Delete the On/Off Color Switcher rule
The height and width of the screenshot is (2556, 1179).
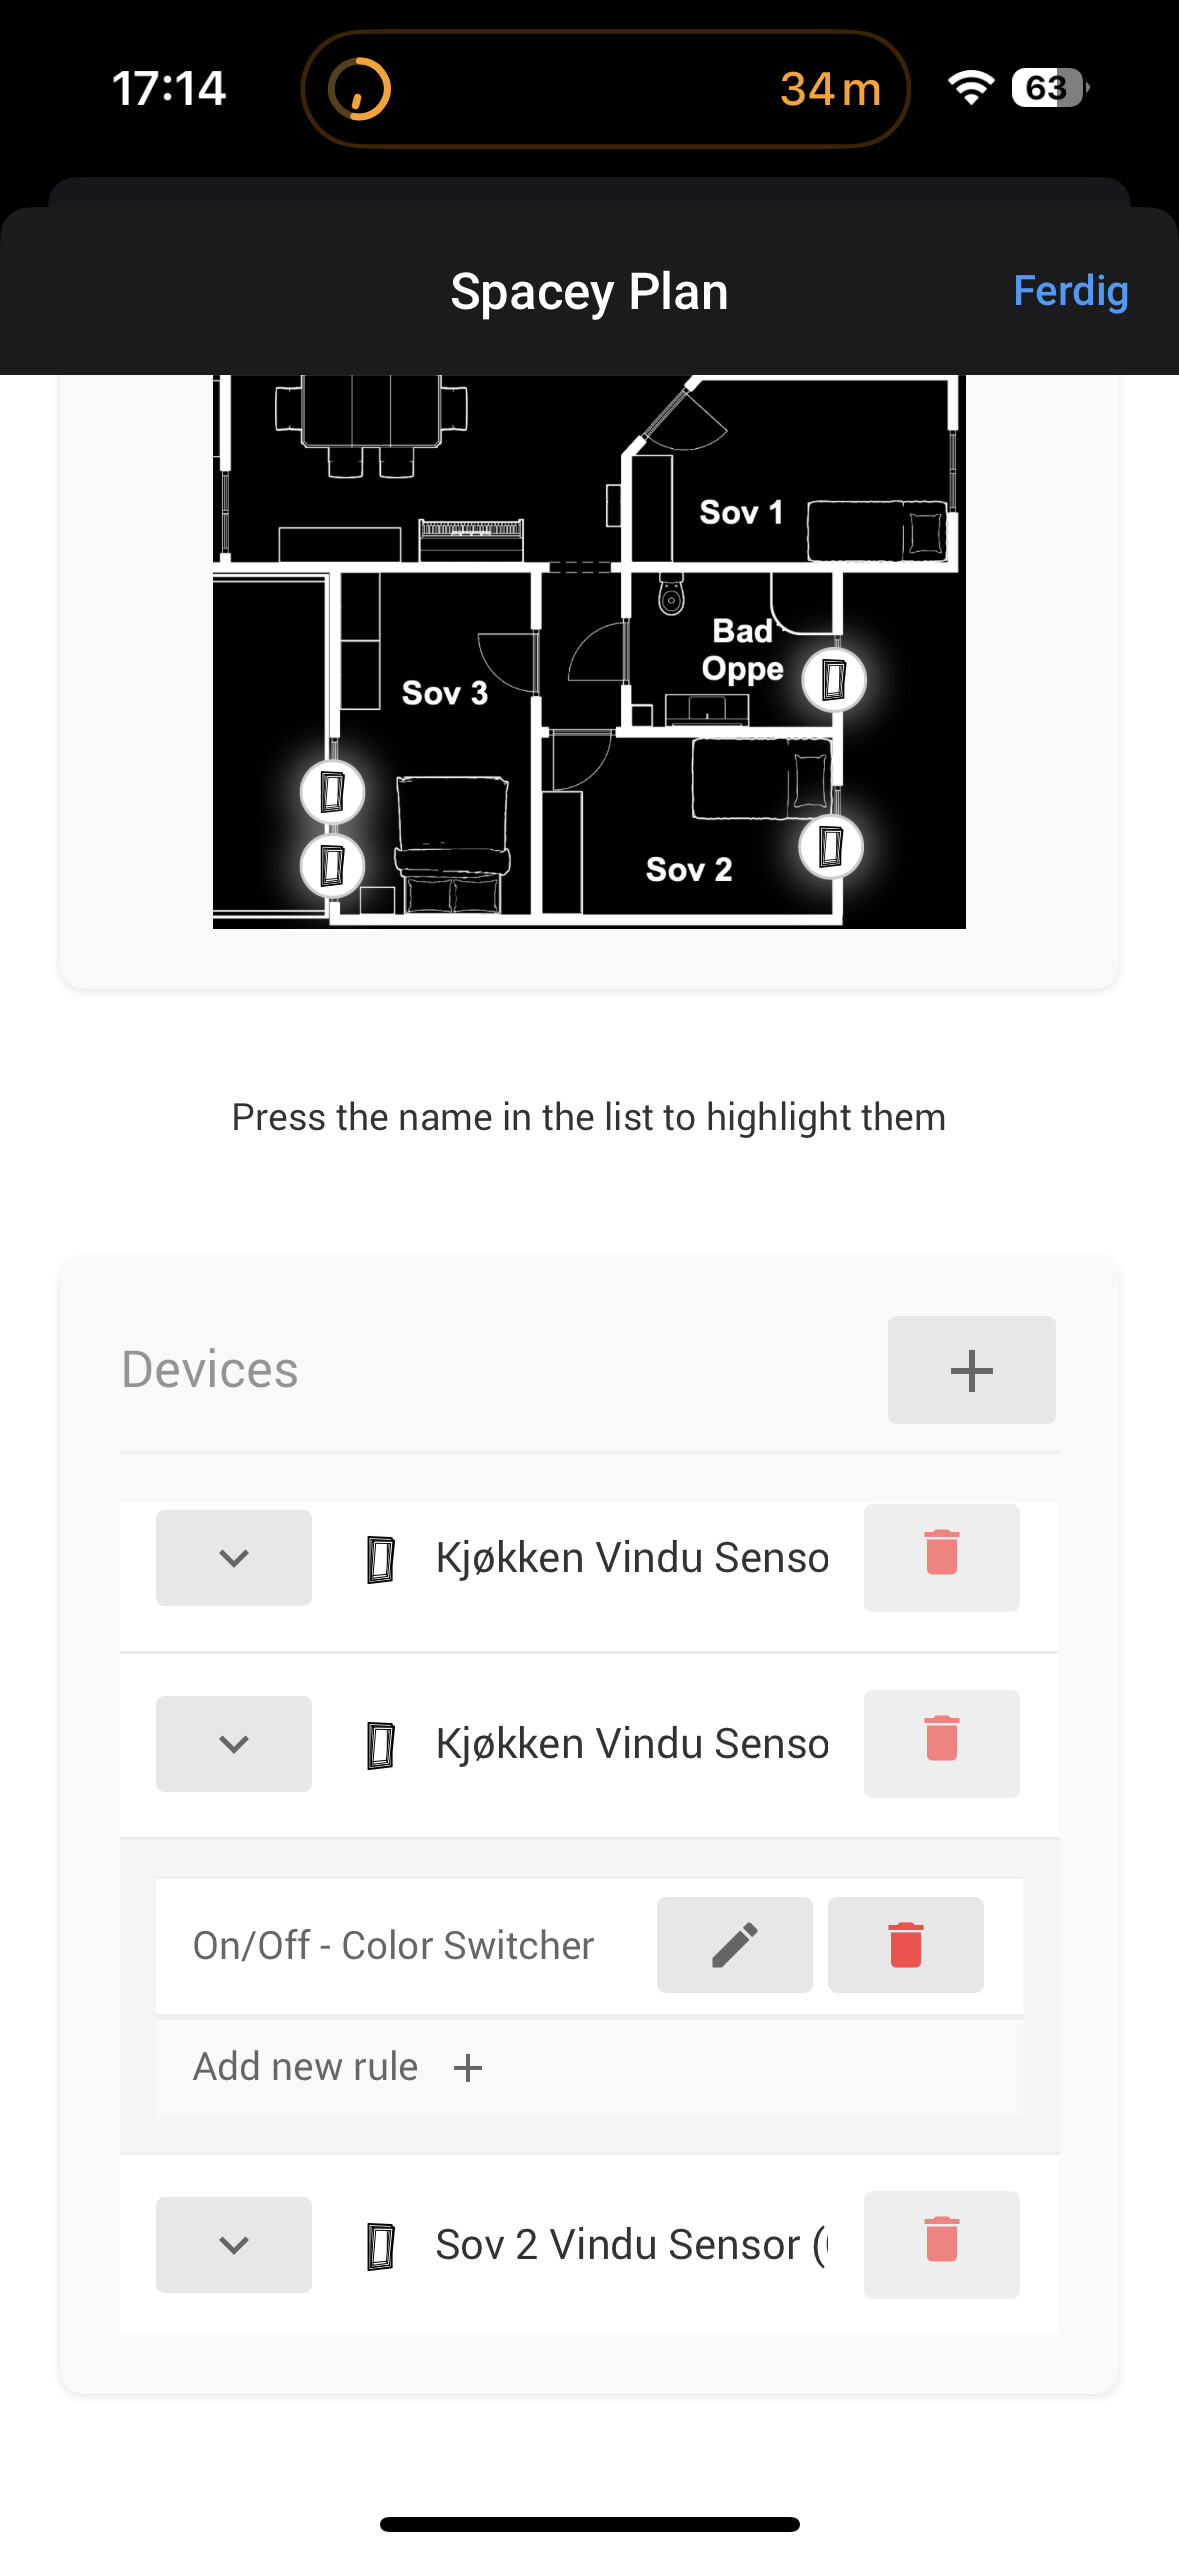(x=905, y=1945)
